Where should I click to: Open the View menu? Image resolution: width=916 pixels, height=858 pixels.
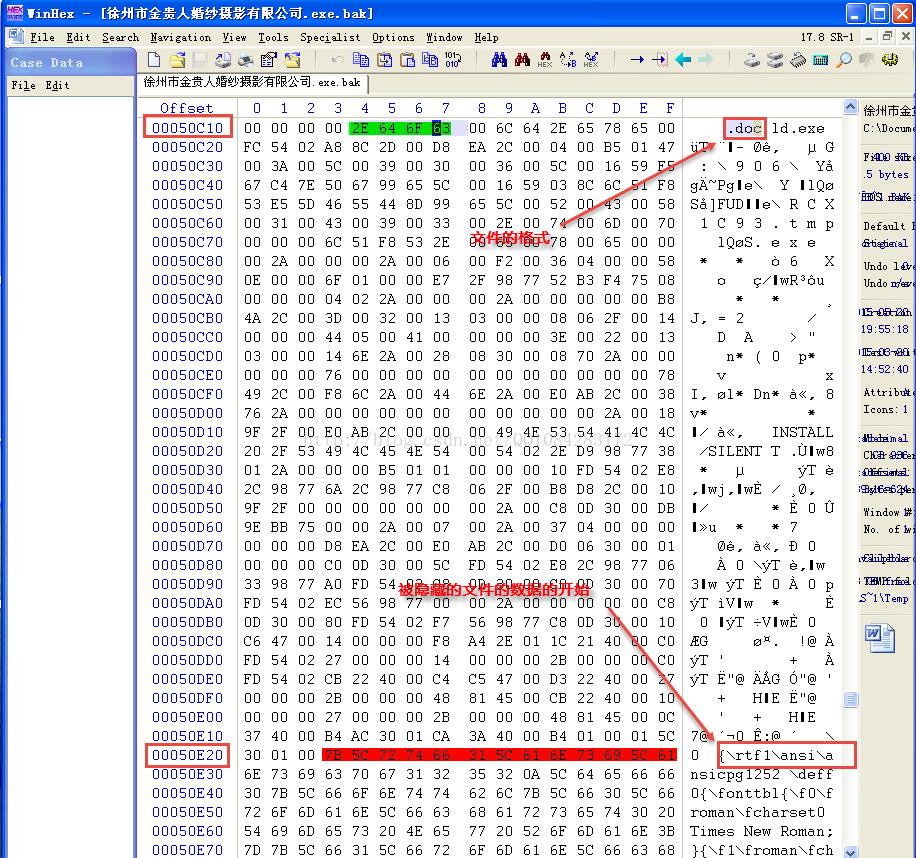234,37
